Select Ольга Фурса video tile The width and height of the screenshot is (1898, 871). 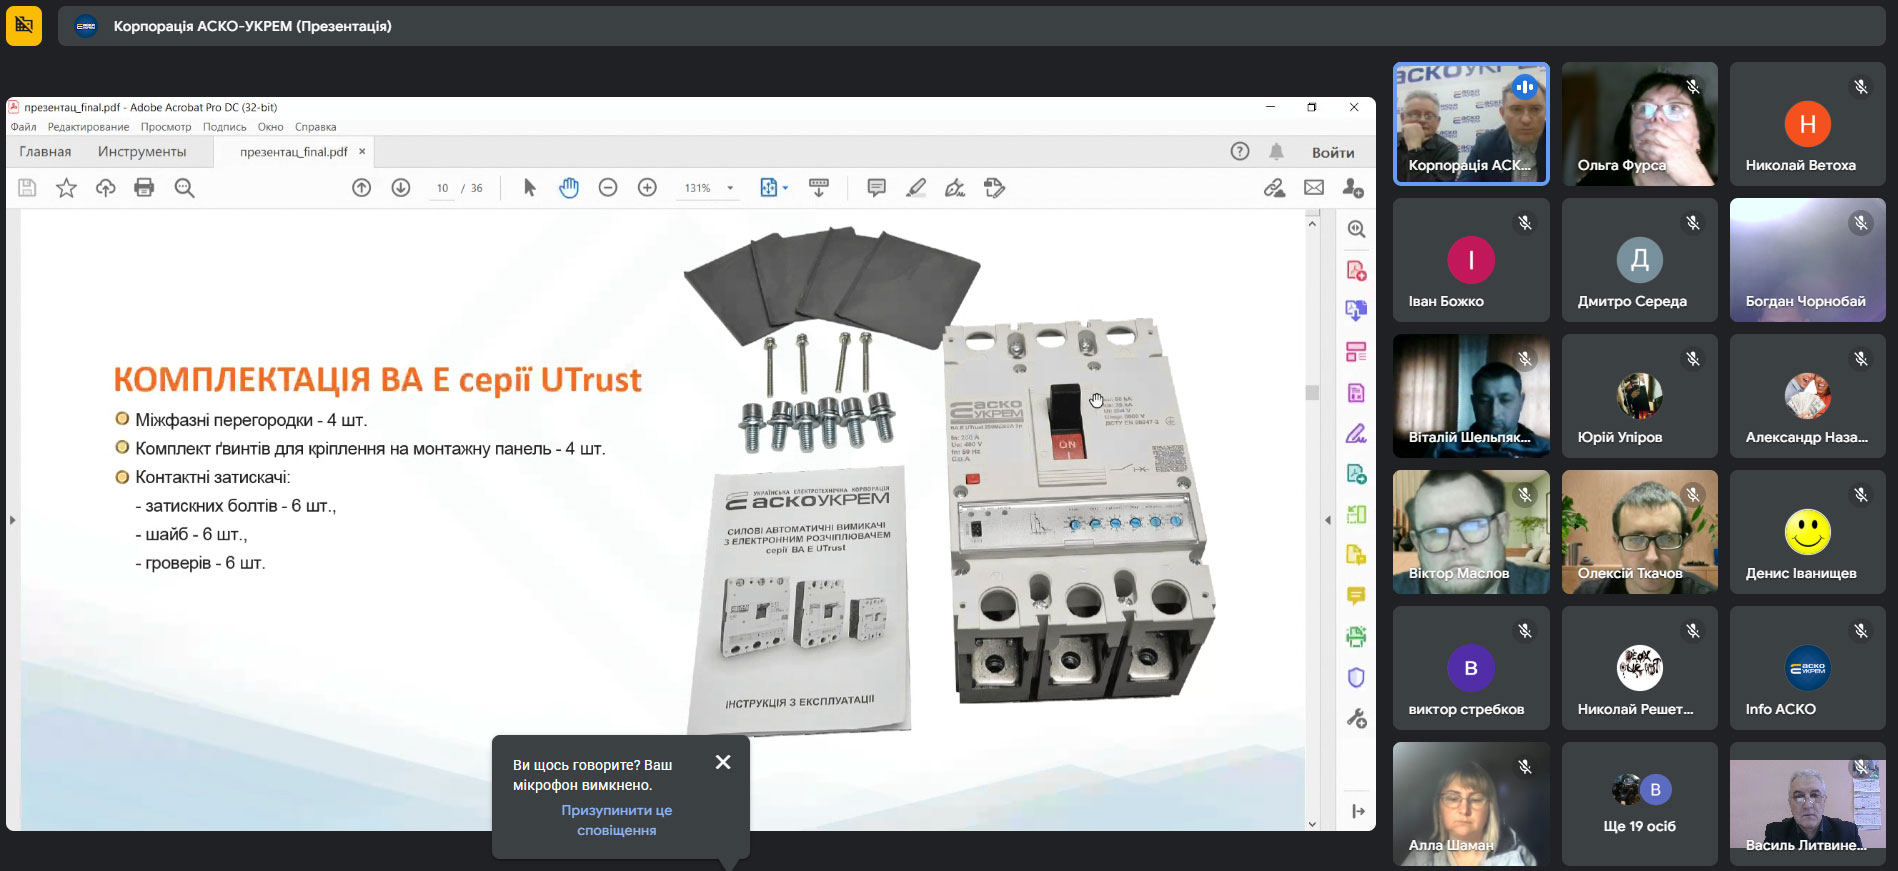1640,124
